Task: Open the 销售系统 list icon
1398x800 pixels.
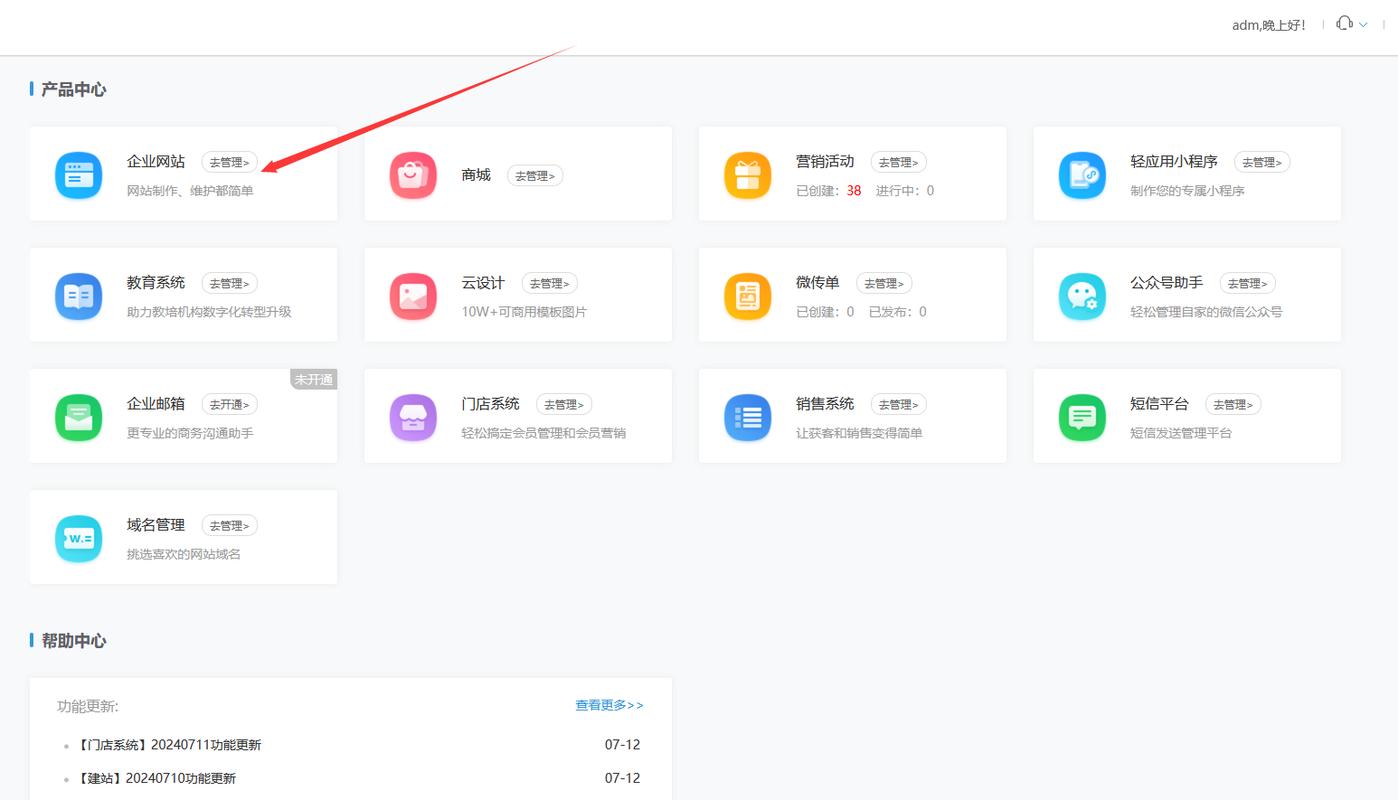Action: [748, 418]
